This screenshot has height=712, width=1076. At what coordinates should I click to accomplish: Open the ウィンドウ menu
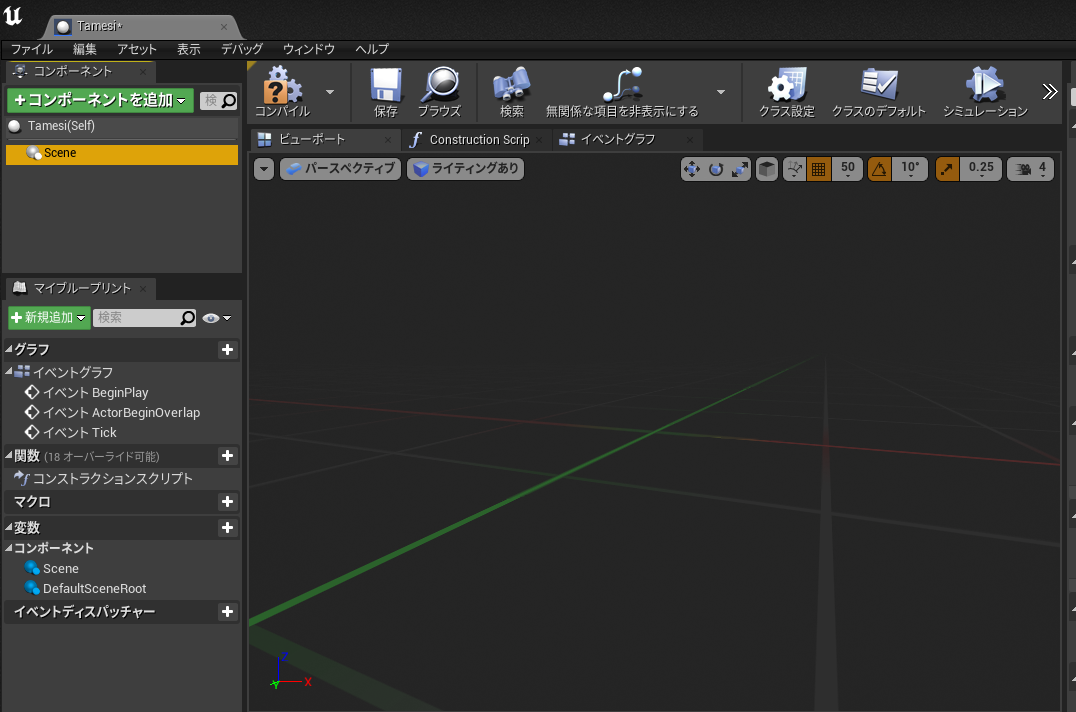[308, 49]
